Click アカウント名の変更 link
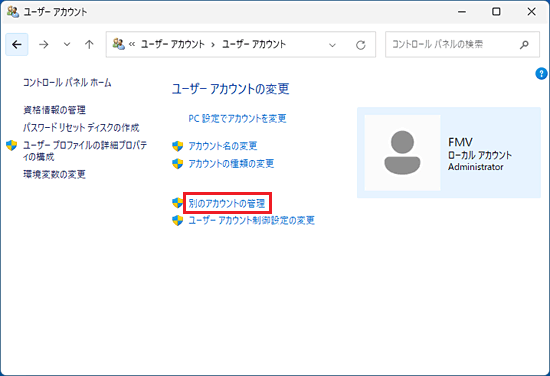Image resolution: width=550 pixels, height=376 pixels. 223,146
